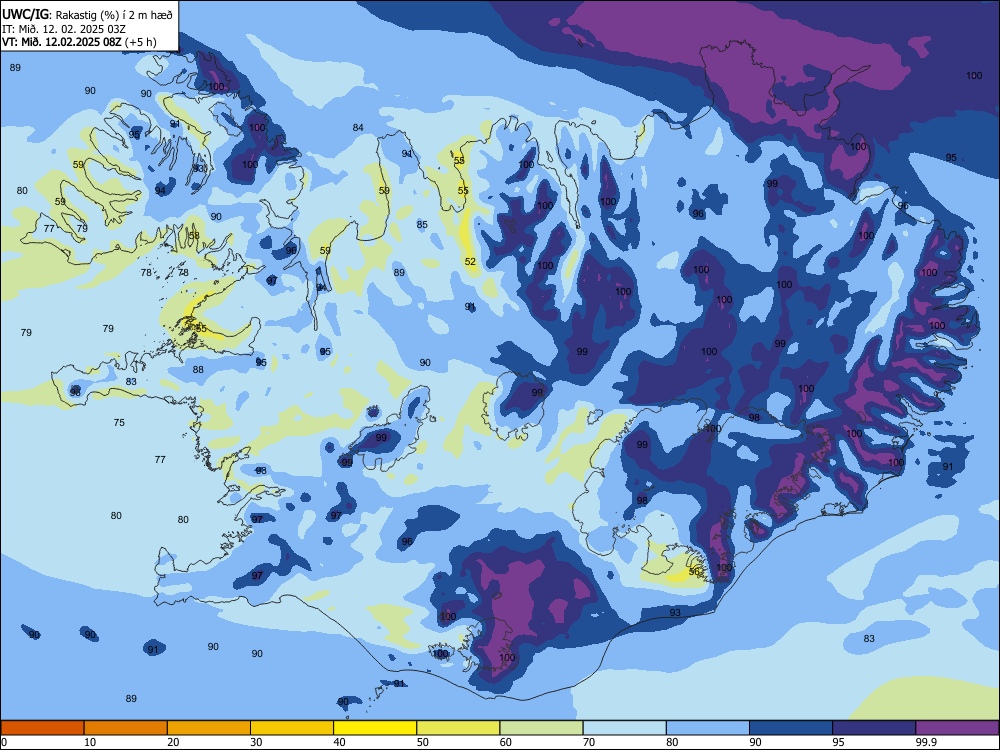This screenshot has height=750, width=1000.
Task: Select the golden 30–40 legend swatch
Action: pyautogui.click(x=292, y=728)
